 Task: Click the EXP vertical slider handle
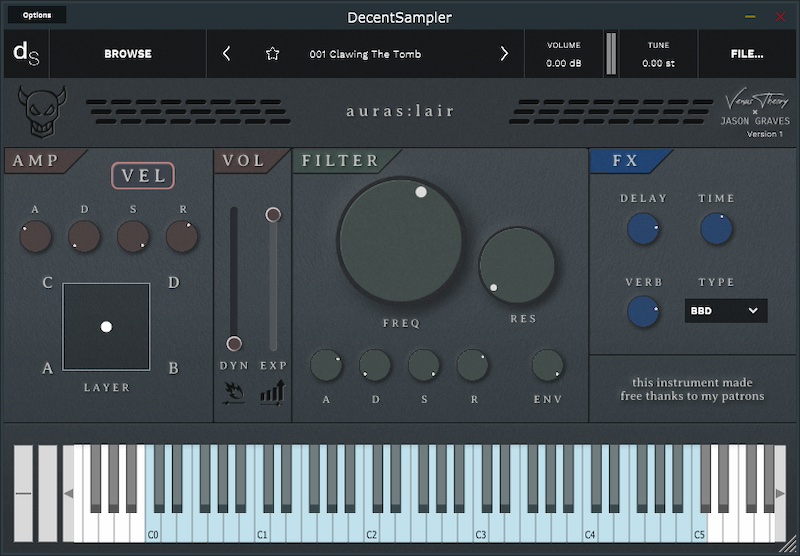tap(273, 215)
